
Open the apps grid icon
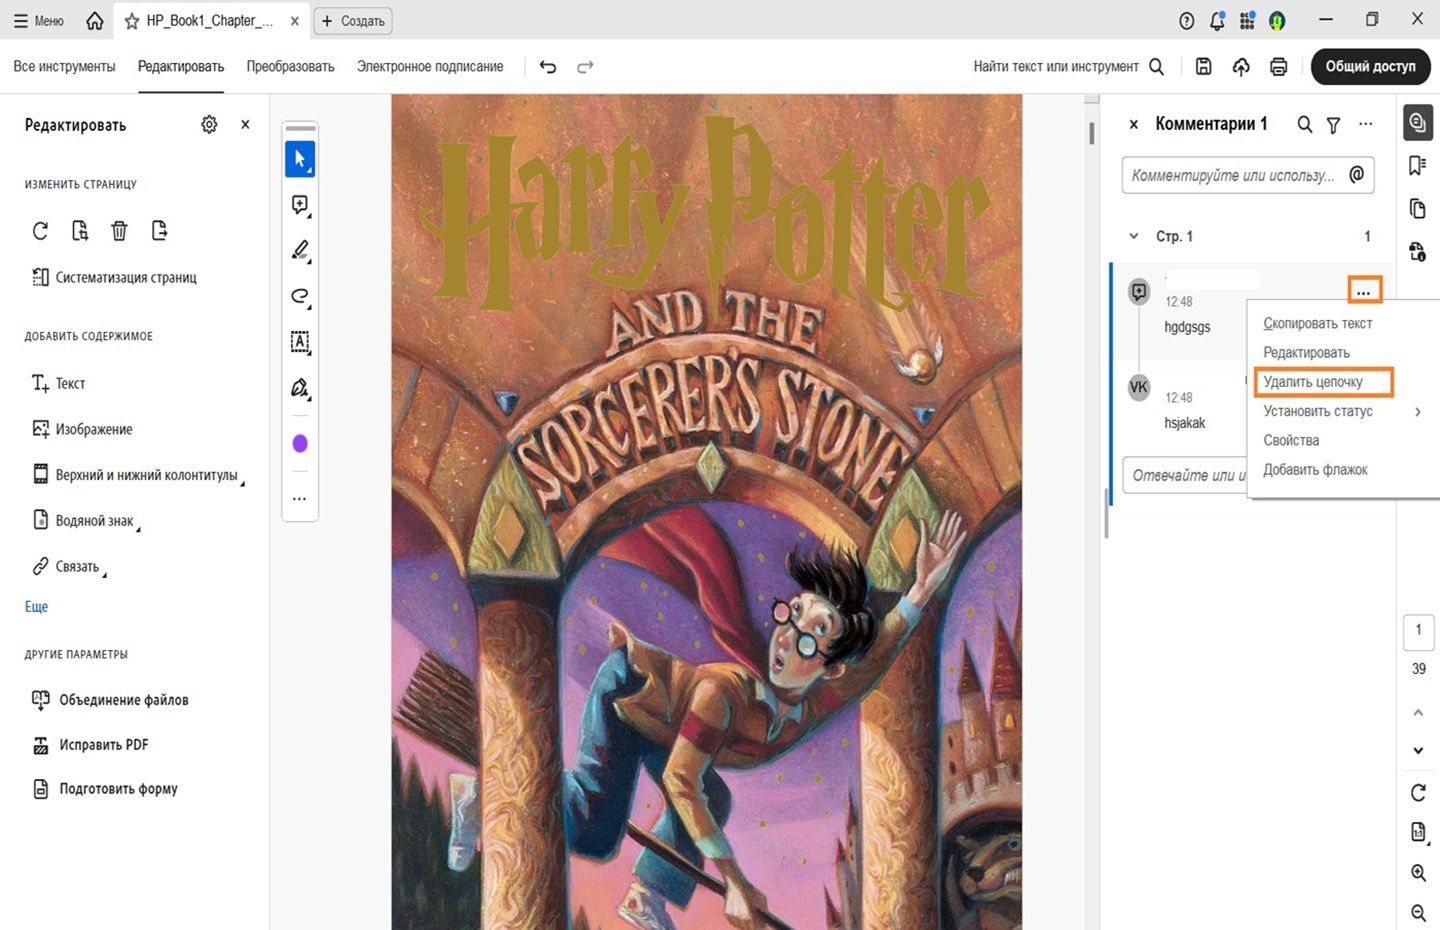pyautogui.click(x=1247, y=21)
